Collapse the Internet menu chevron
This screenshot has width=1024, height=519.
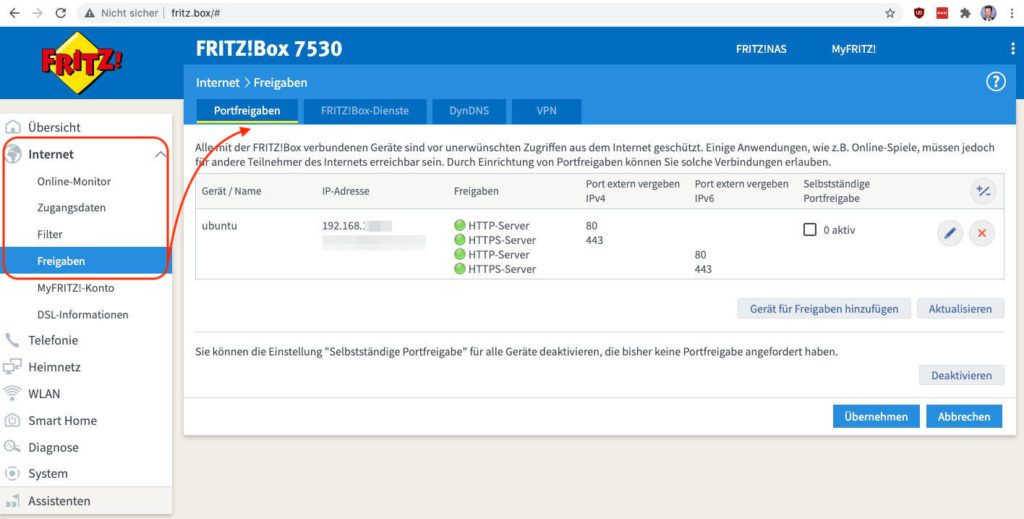[160, 154]
